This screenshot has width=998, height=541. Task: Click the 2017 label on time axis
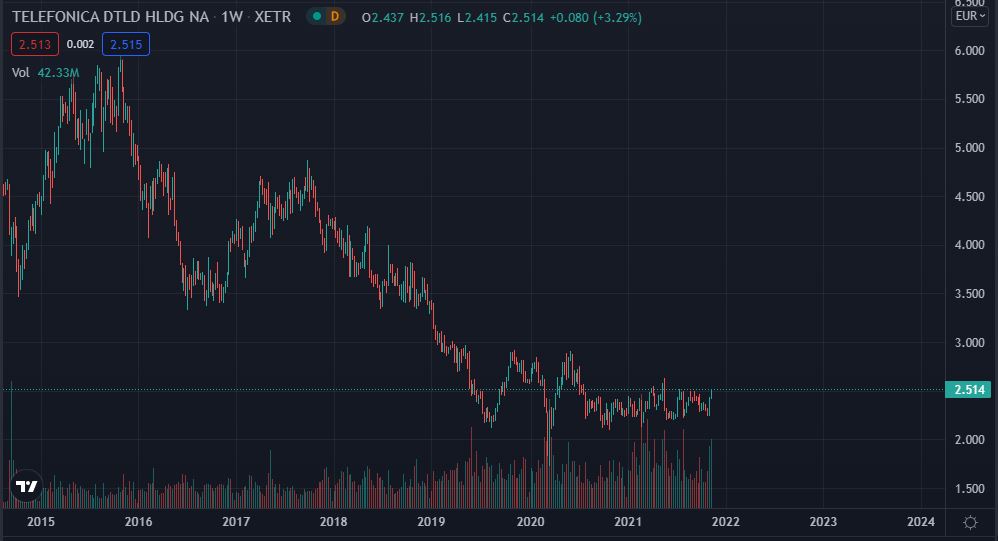tap(235, 522)
